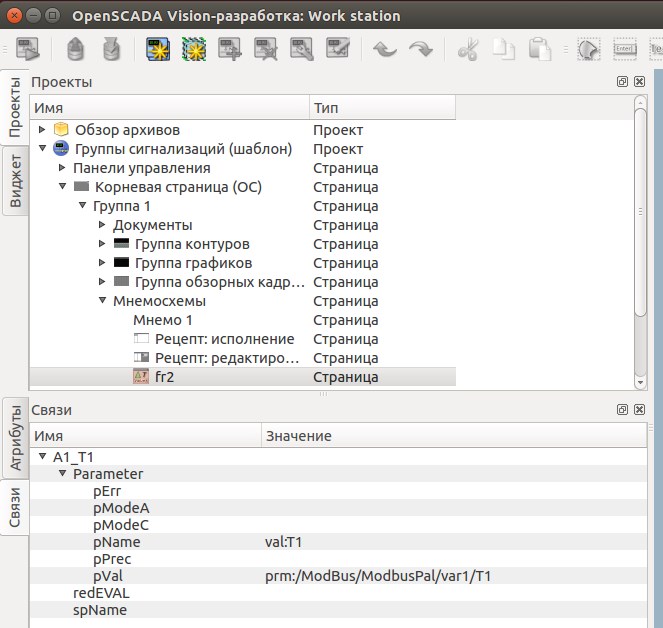Switch to the Виджет side tab
This screenshot has height=628, width=663.
tap(15, 181)
